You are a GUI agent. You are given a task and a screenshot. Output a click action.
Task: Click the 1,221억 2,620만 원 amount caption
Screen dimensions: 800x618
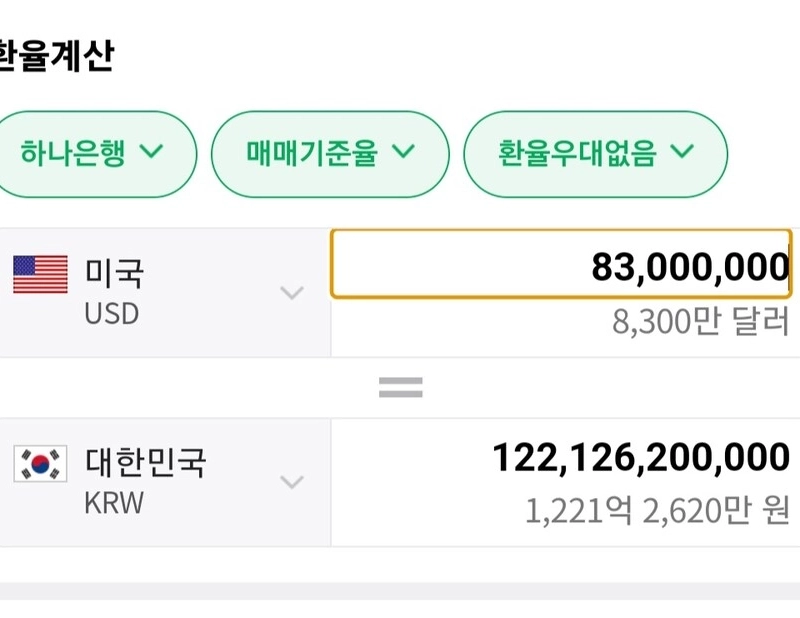coord(658,511)
